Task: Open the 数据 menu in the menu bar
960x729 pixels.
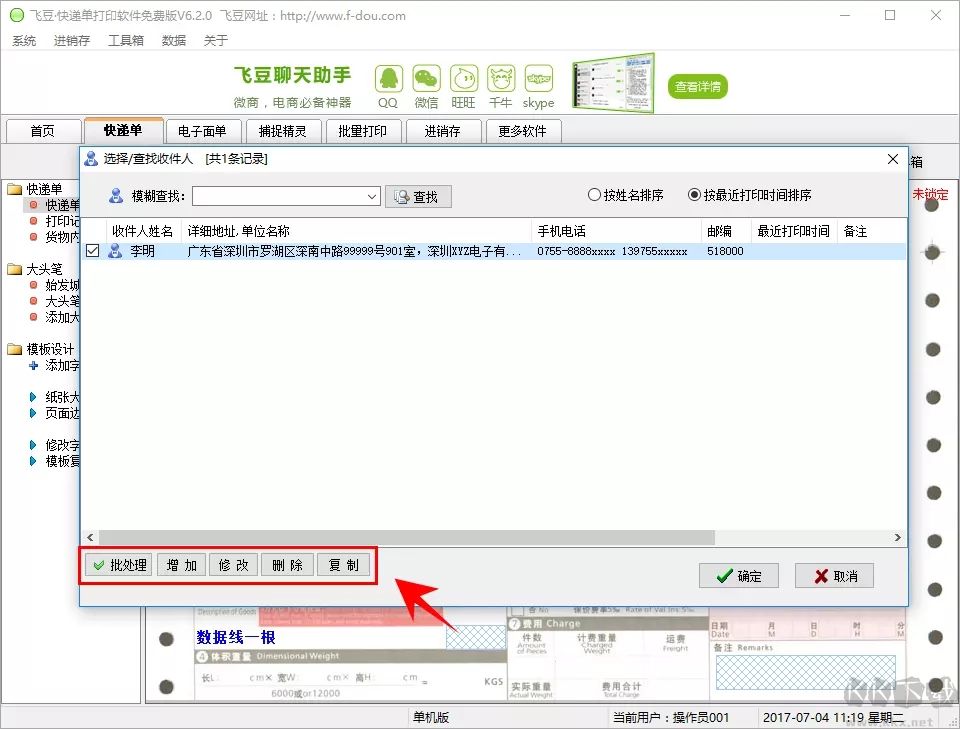Action: (173, 40)
